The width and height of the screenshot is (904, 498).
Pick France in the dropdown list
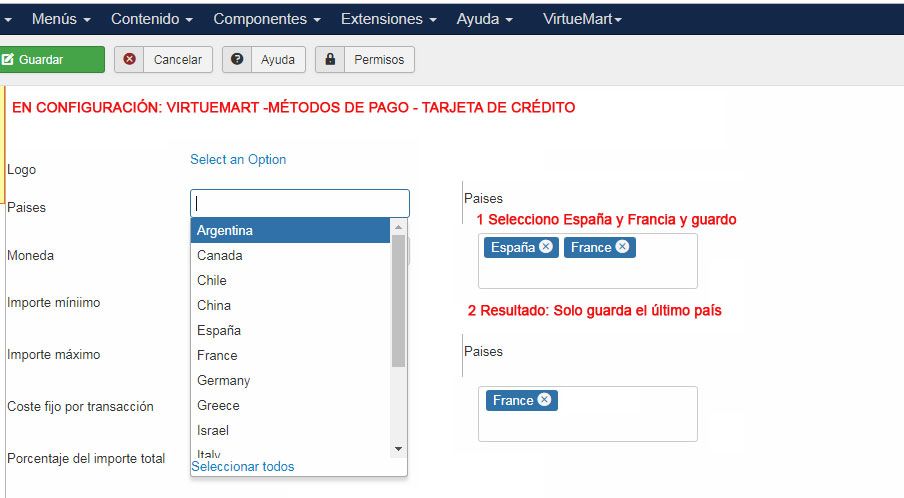[291, 355]
